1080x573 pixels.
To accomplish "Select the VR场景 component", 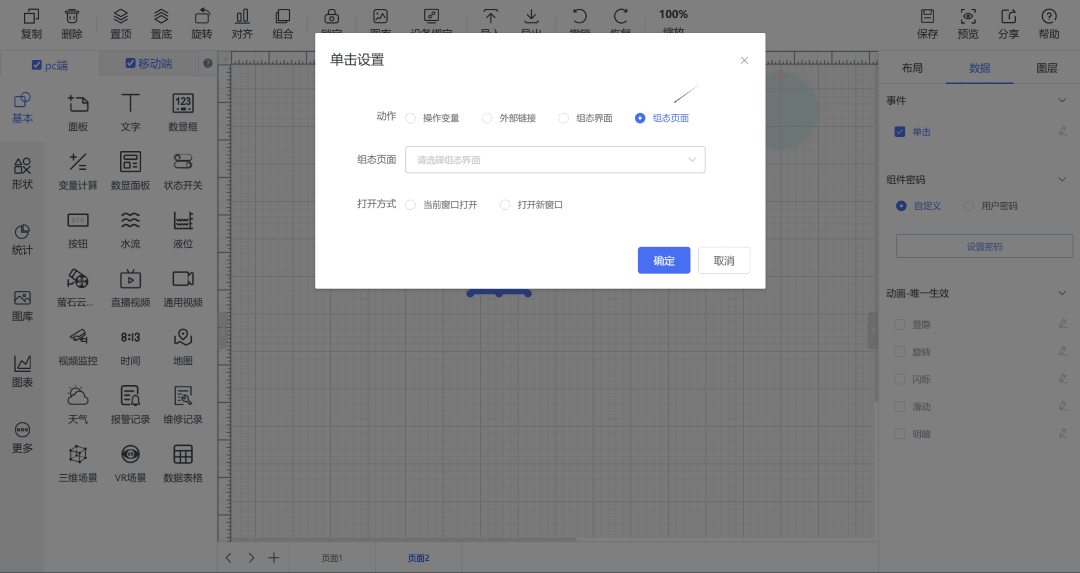I will (x=130, y=463).
